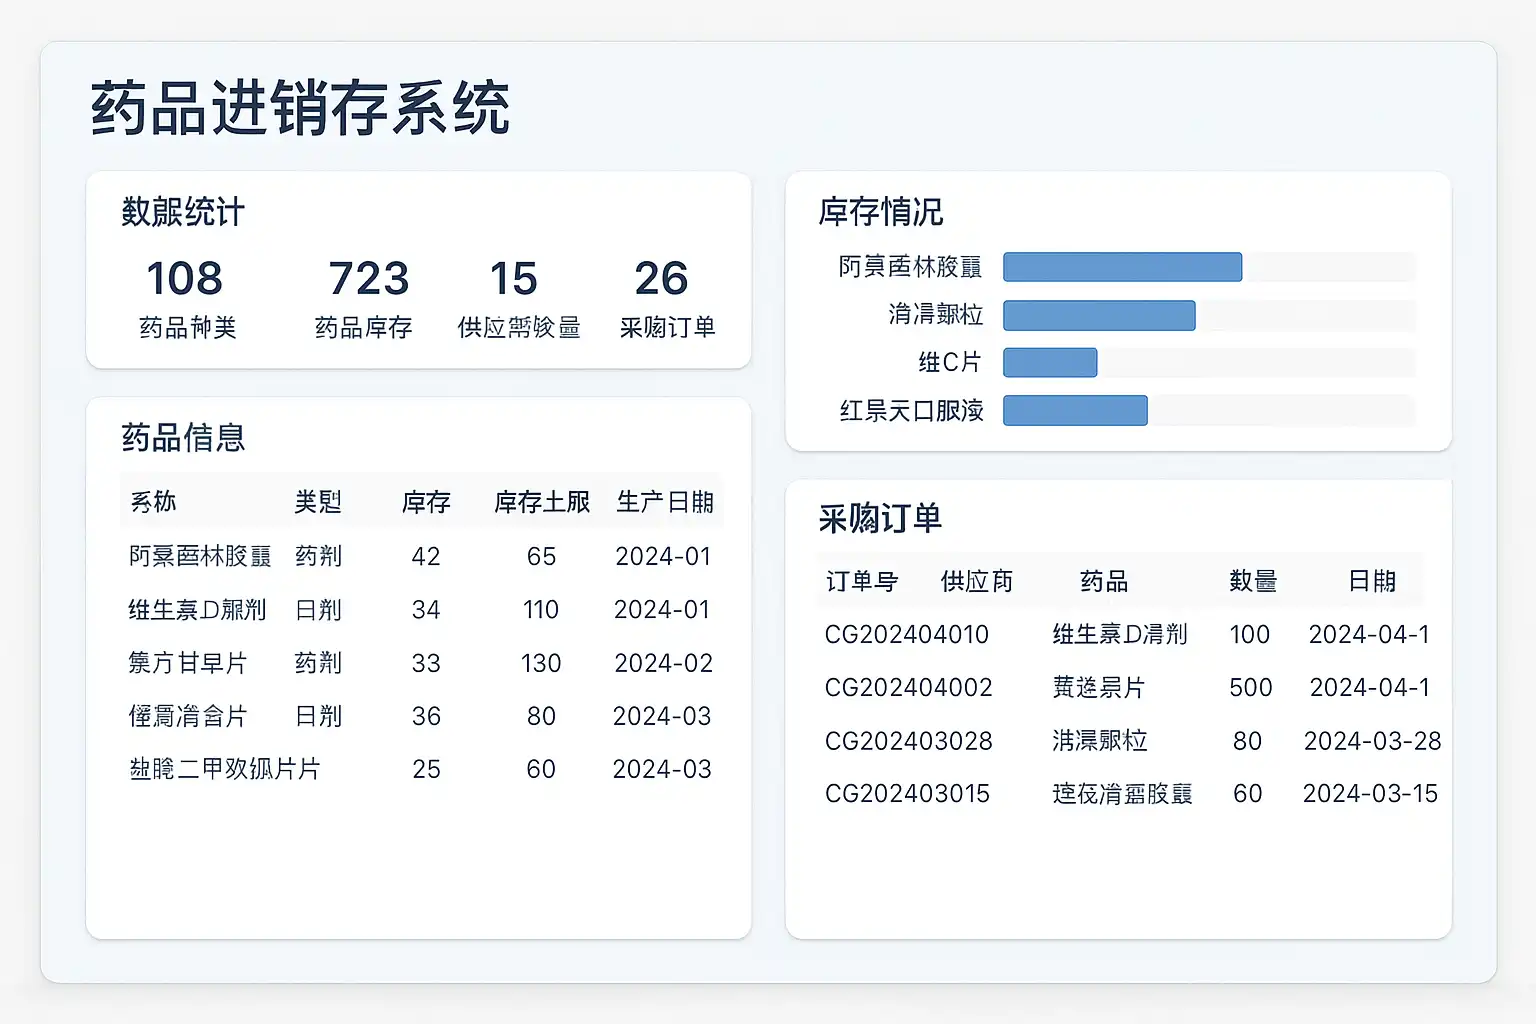Click the 数量 column header in 采购订单
1536x1024 pixels.
pos(1252,582)
